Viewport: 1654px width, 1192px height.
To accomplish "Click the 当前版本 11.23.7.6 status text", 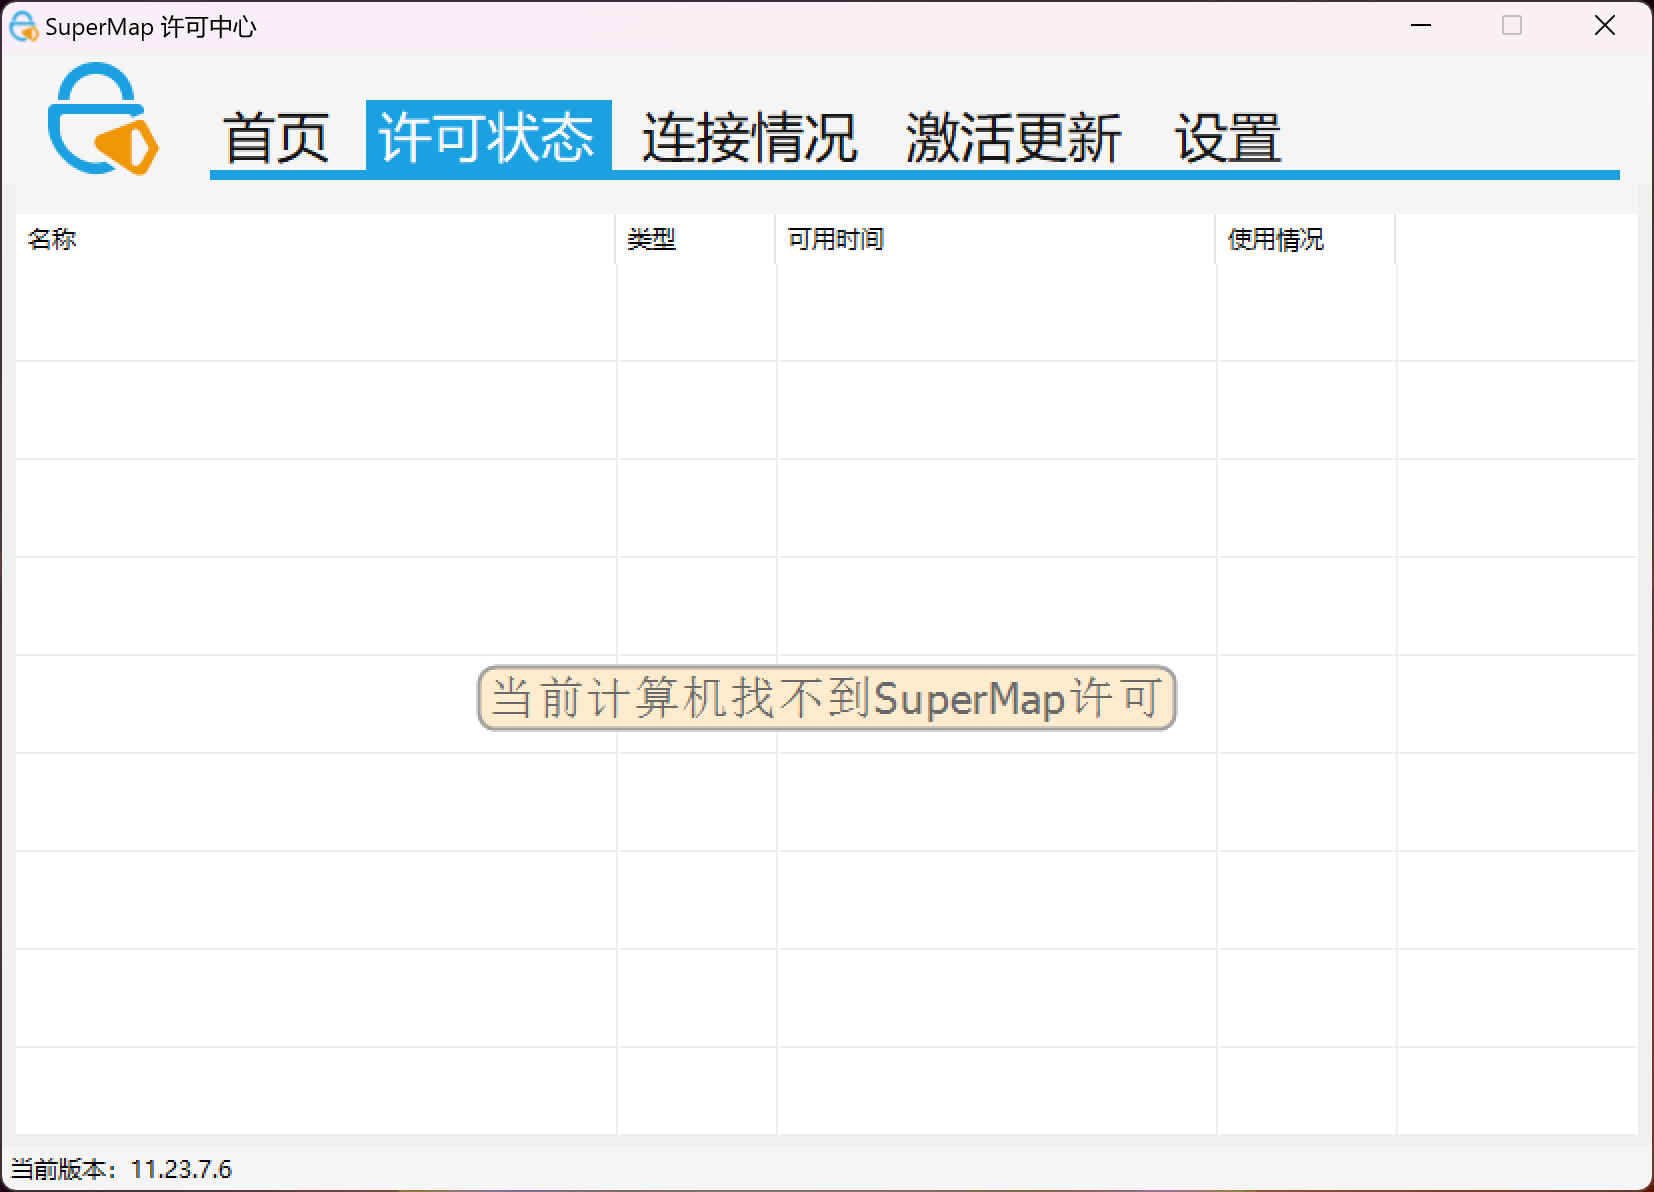I will coord(121,1169).
